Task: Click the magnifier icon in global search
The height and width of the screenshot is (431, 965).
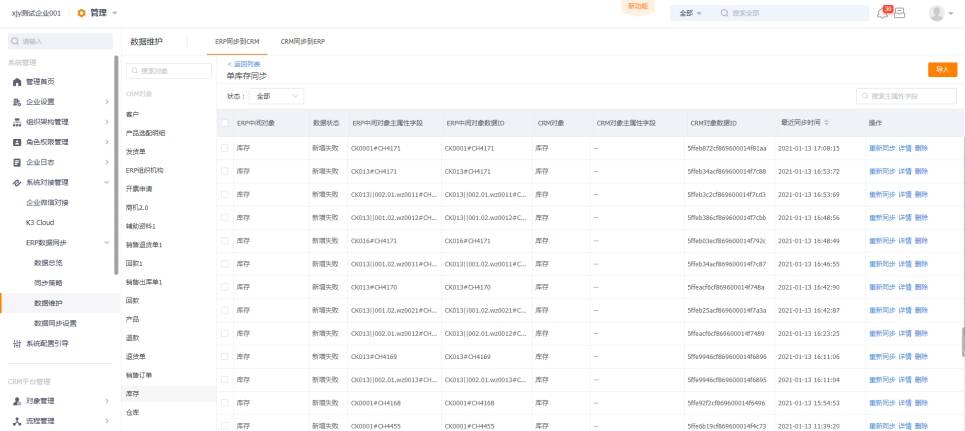Action: click(724, 13)
